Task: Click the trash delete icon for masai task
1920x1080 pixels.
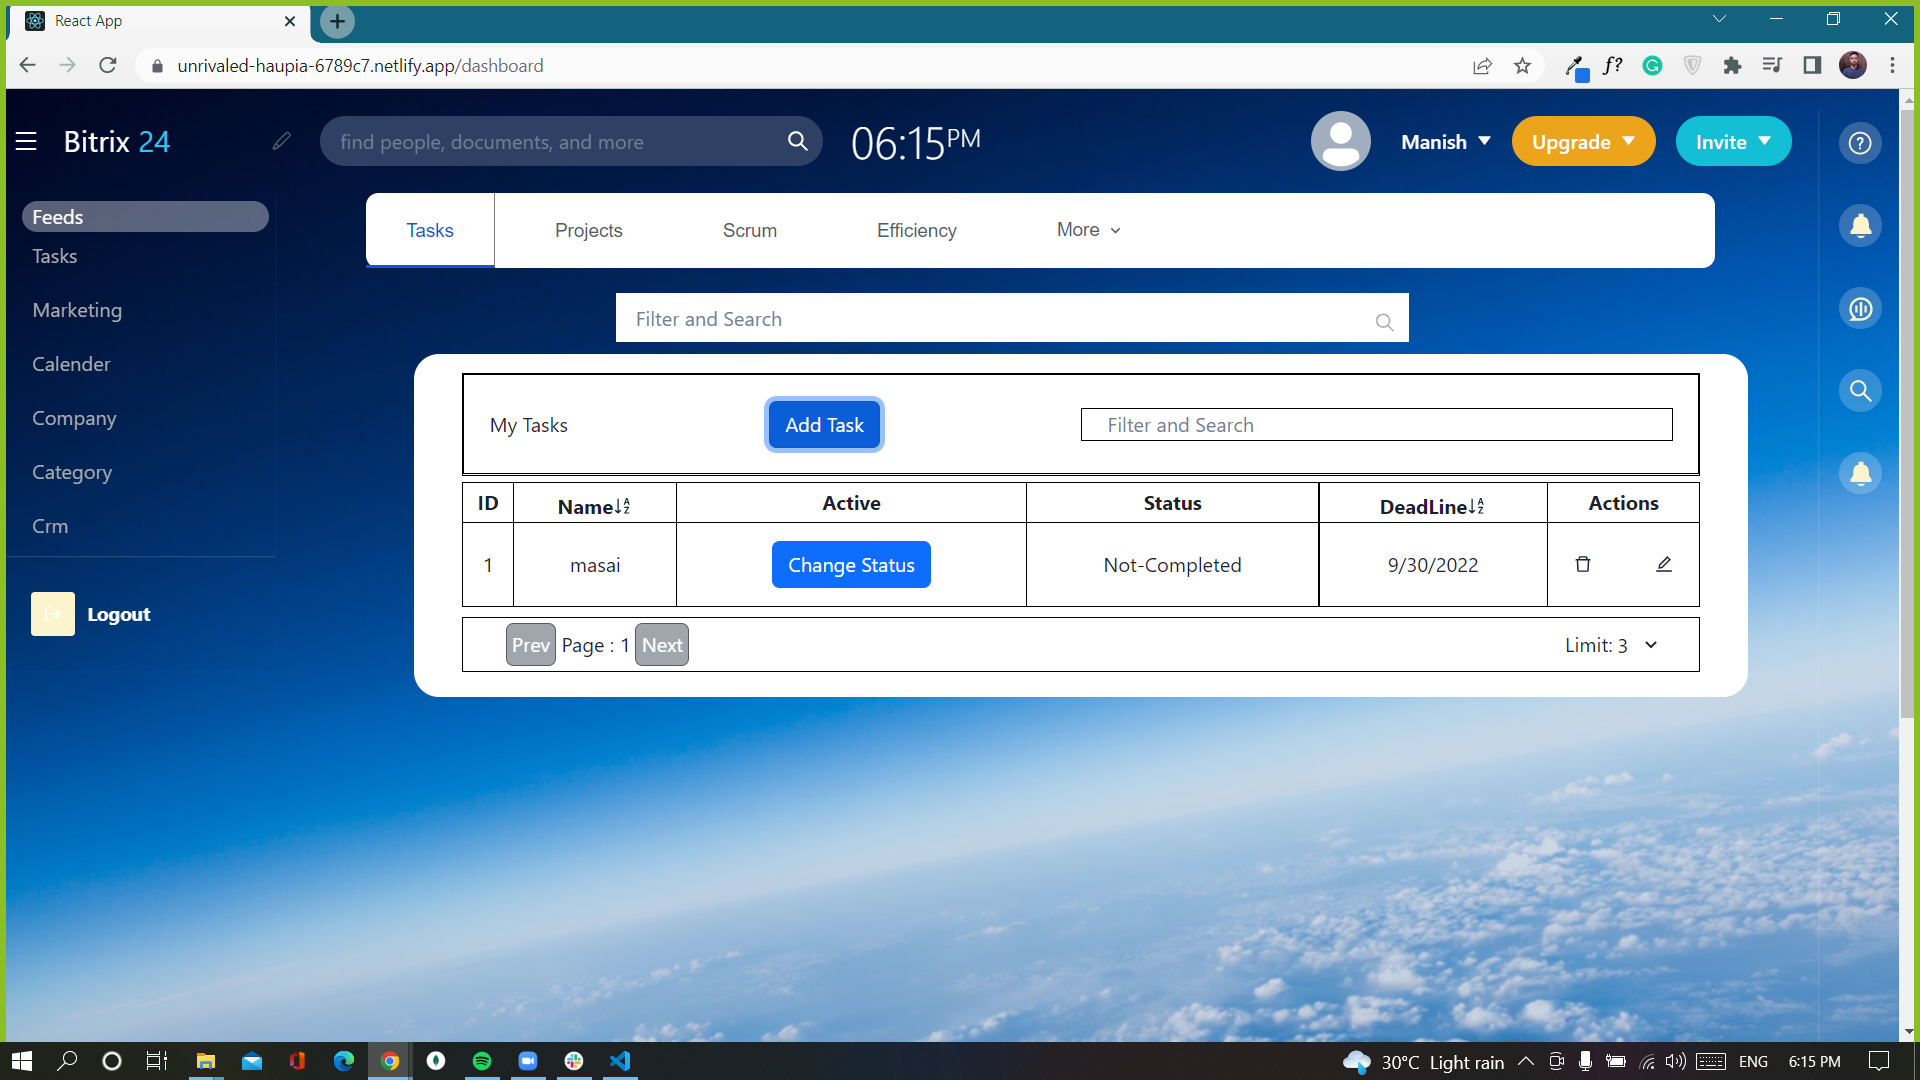Action: (x=1583, y=564)
